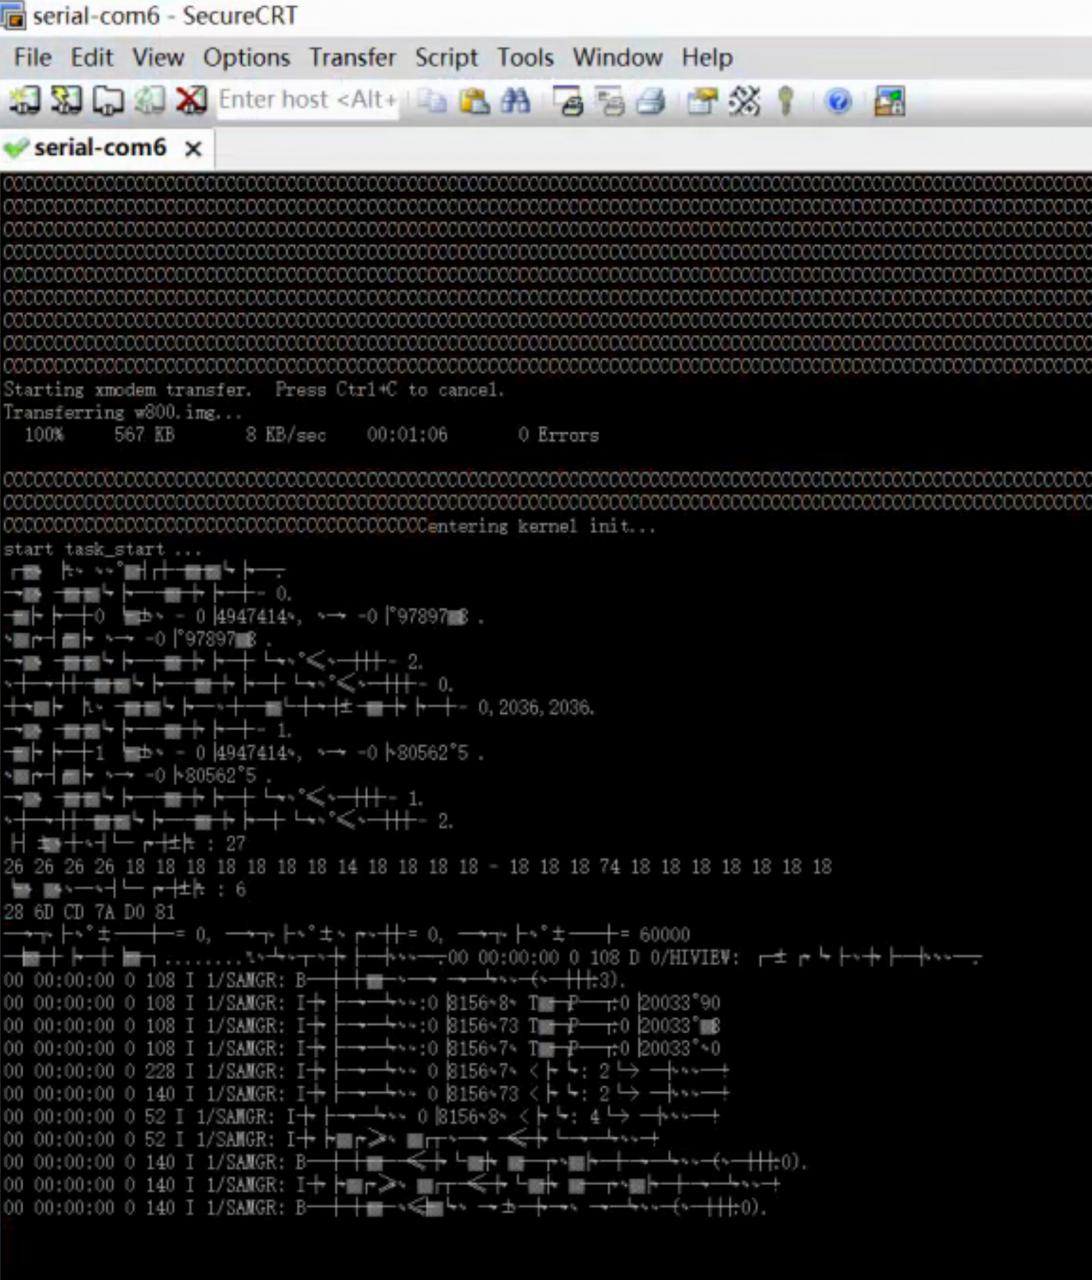
Task: Open the View menu
Action: click(158, 57)
